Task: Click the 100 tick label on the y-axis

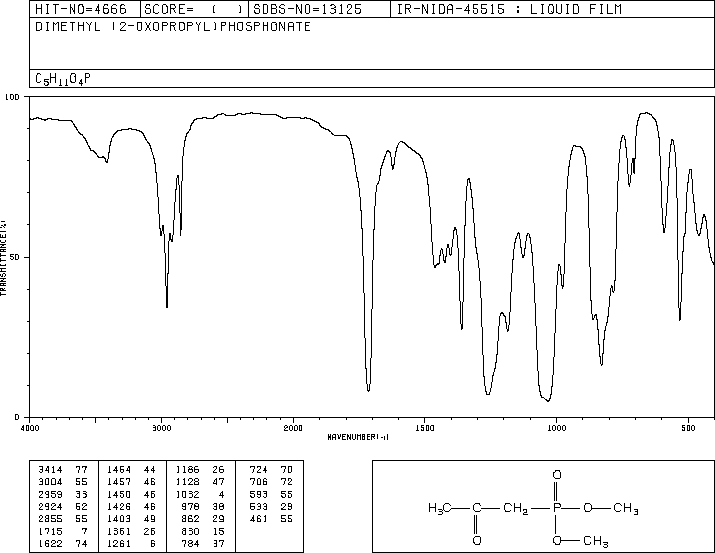Action: 12,97
